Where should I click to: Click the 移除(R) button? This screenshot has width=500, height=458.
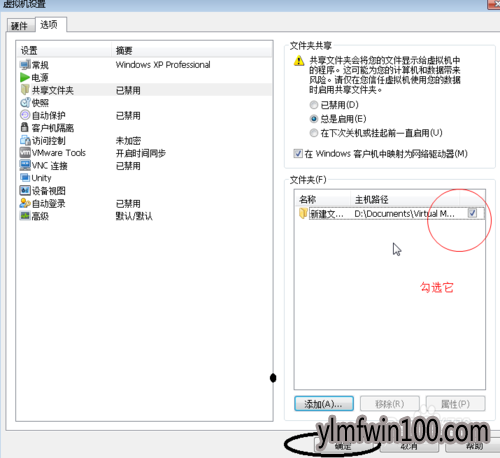[390, 404]
